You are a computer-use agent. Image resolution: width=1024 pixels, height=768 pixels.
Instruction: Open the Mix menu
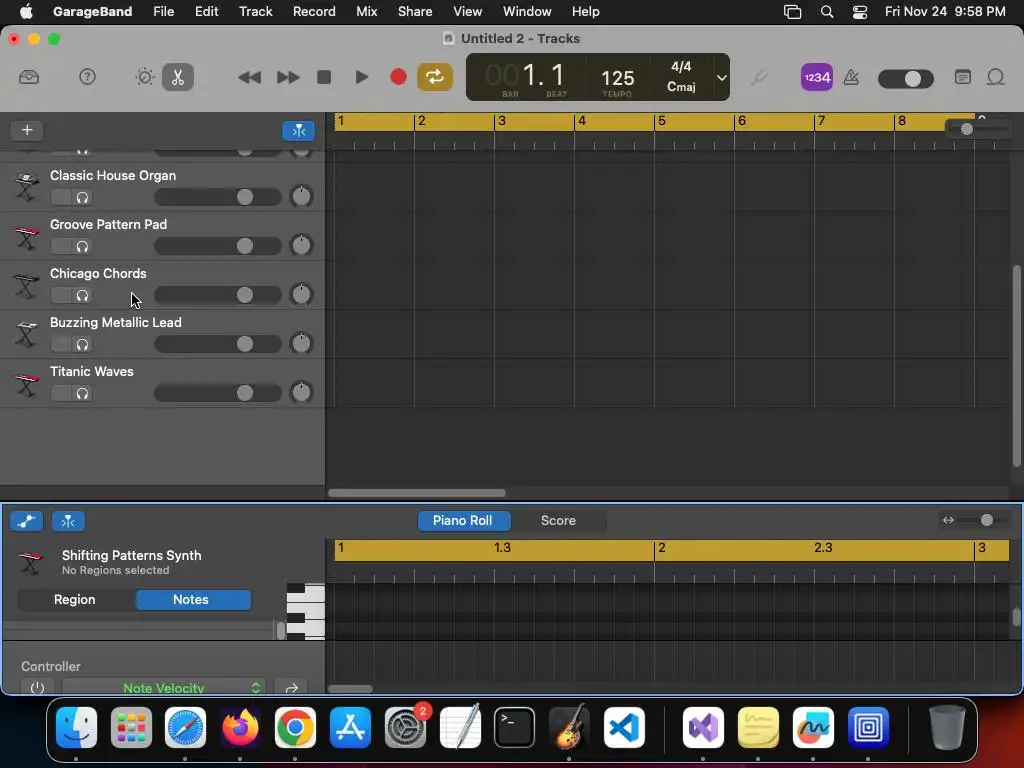click(x=366, y=11)
